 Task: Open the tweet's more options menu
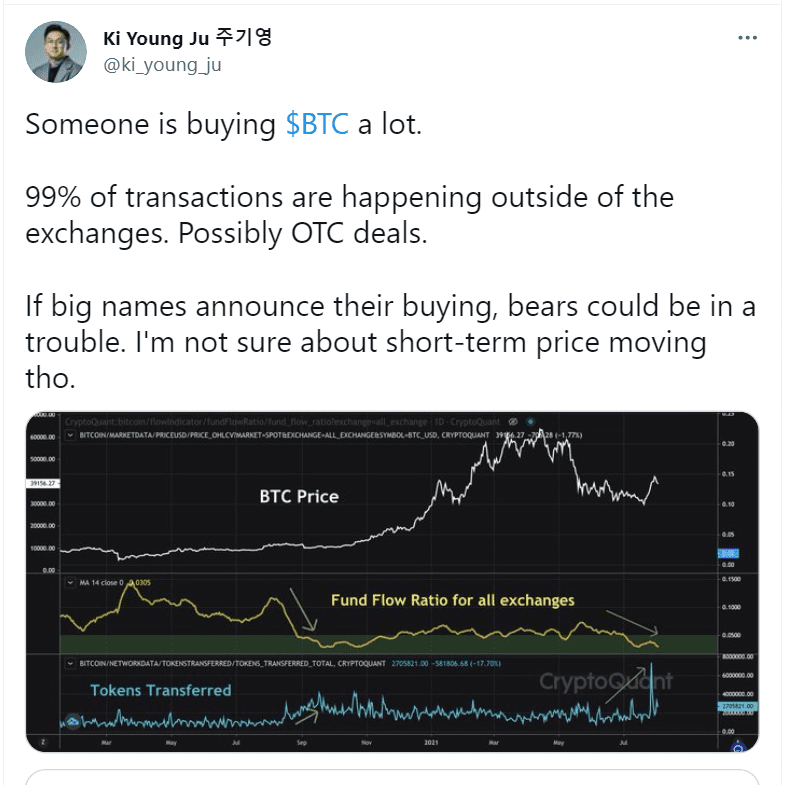pyautogui.click(x=747, y=38)
